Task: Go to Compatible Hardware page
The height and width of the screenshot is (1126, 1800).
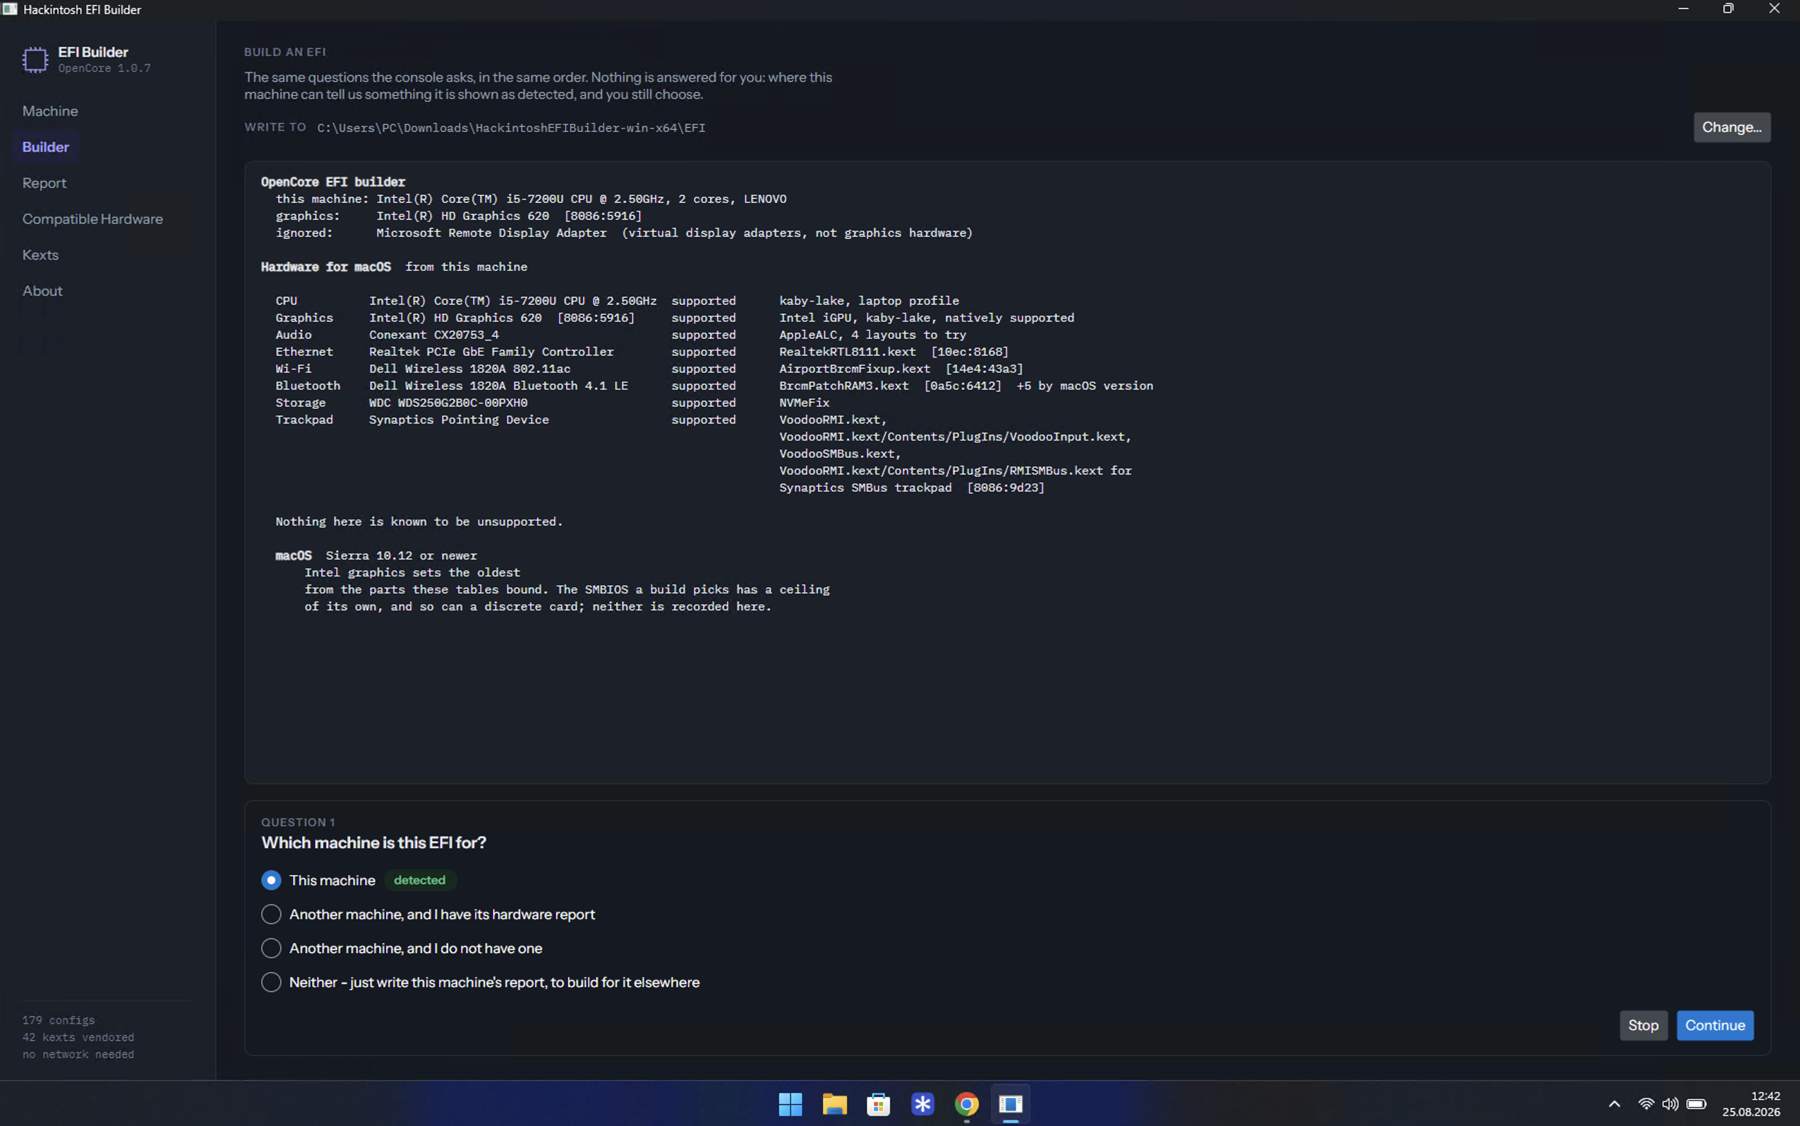Action: pos(92,219)
